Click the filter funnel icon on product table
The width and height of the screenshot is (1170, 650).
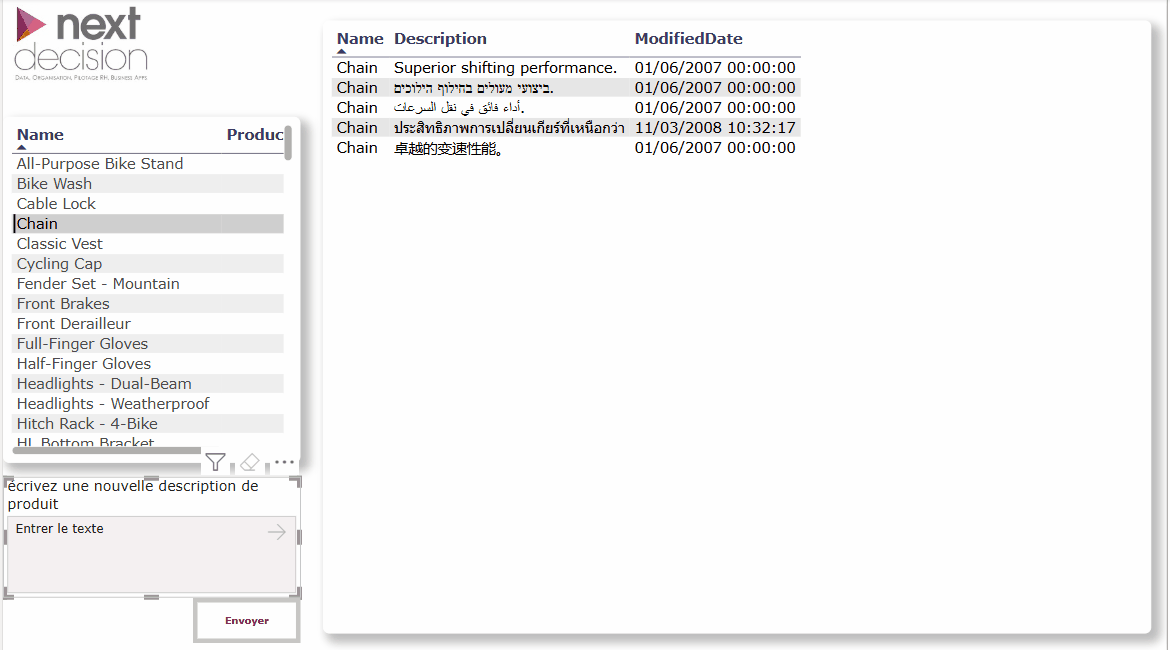215,462
